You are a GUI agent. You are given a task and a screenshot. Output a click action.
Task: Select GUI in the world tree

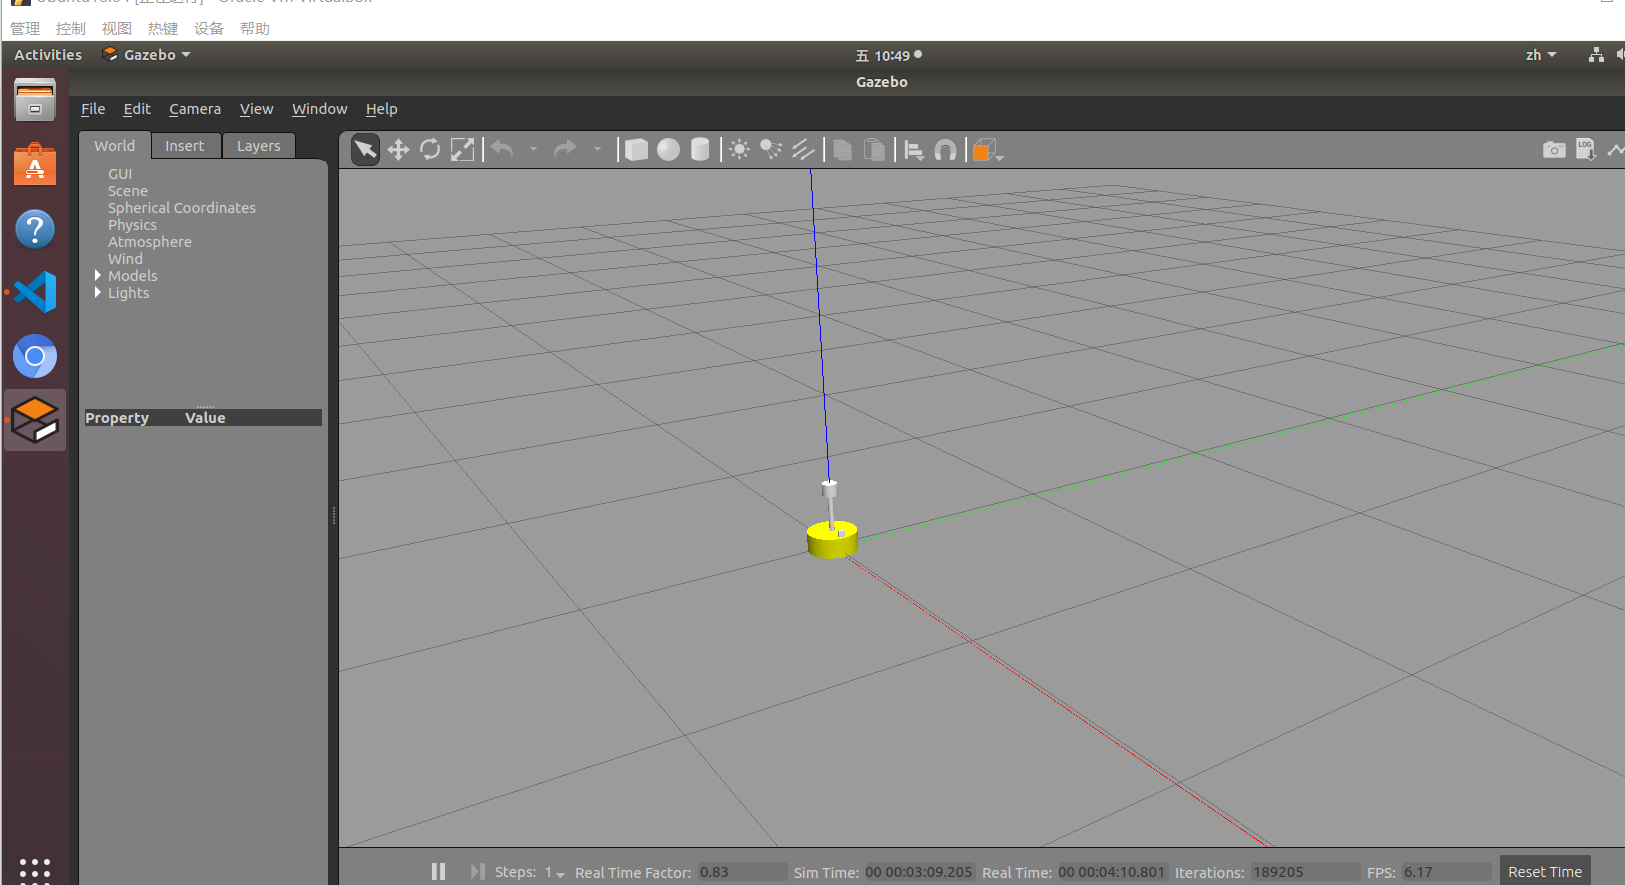point(120,174)
